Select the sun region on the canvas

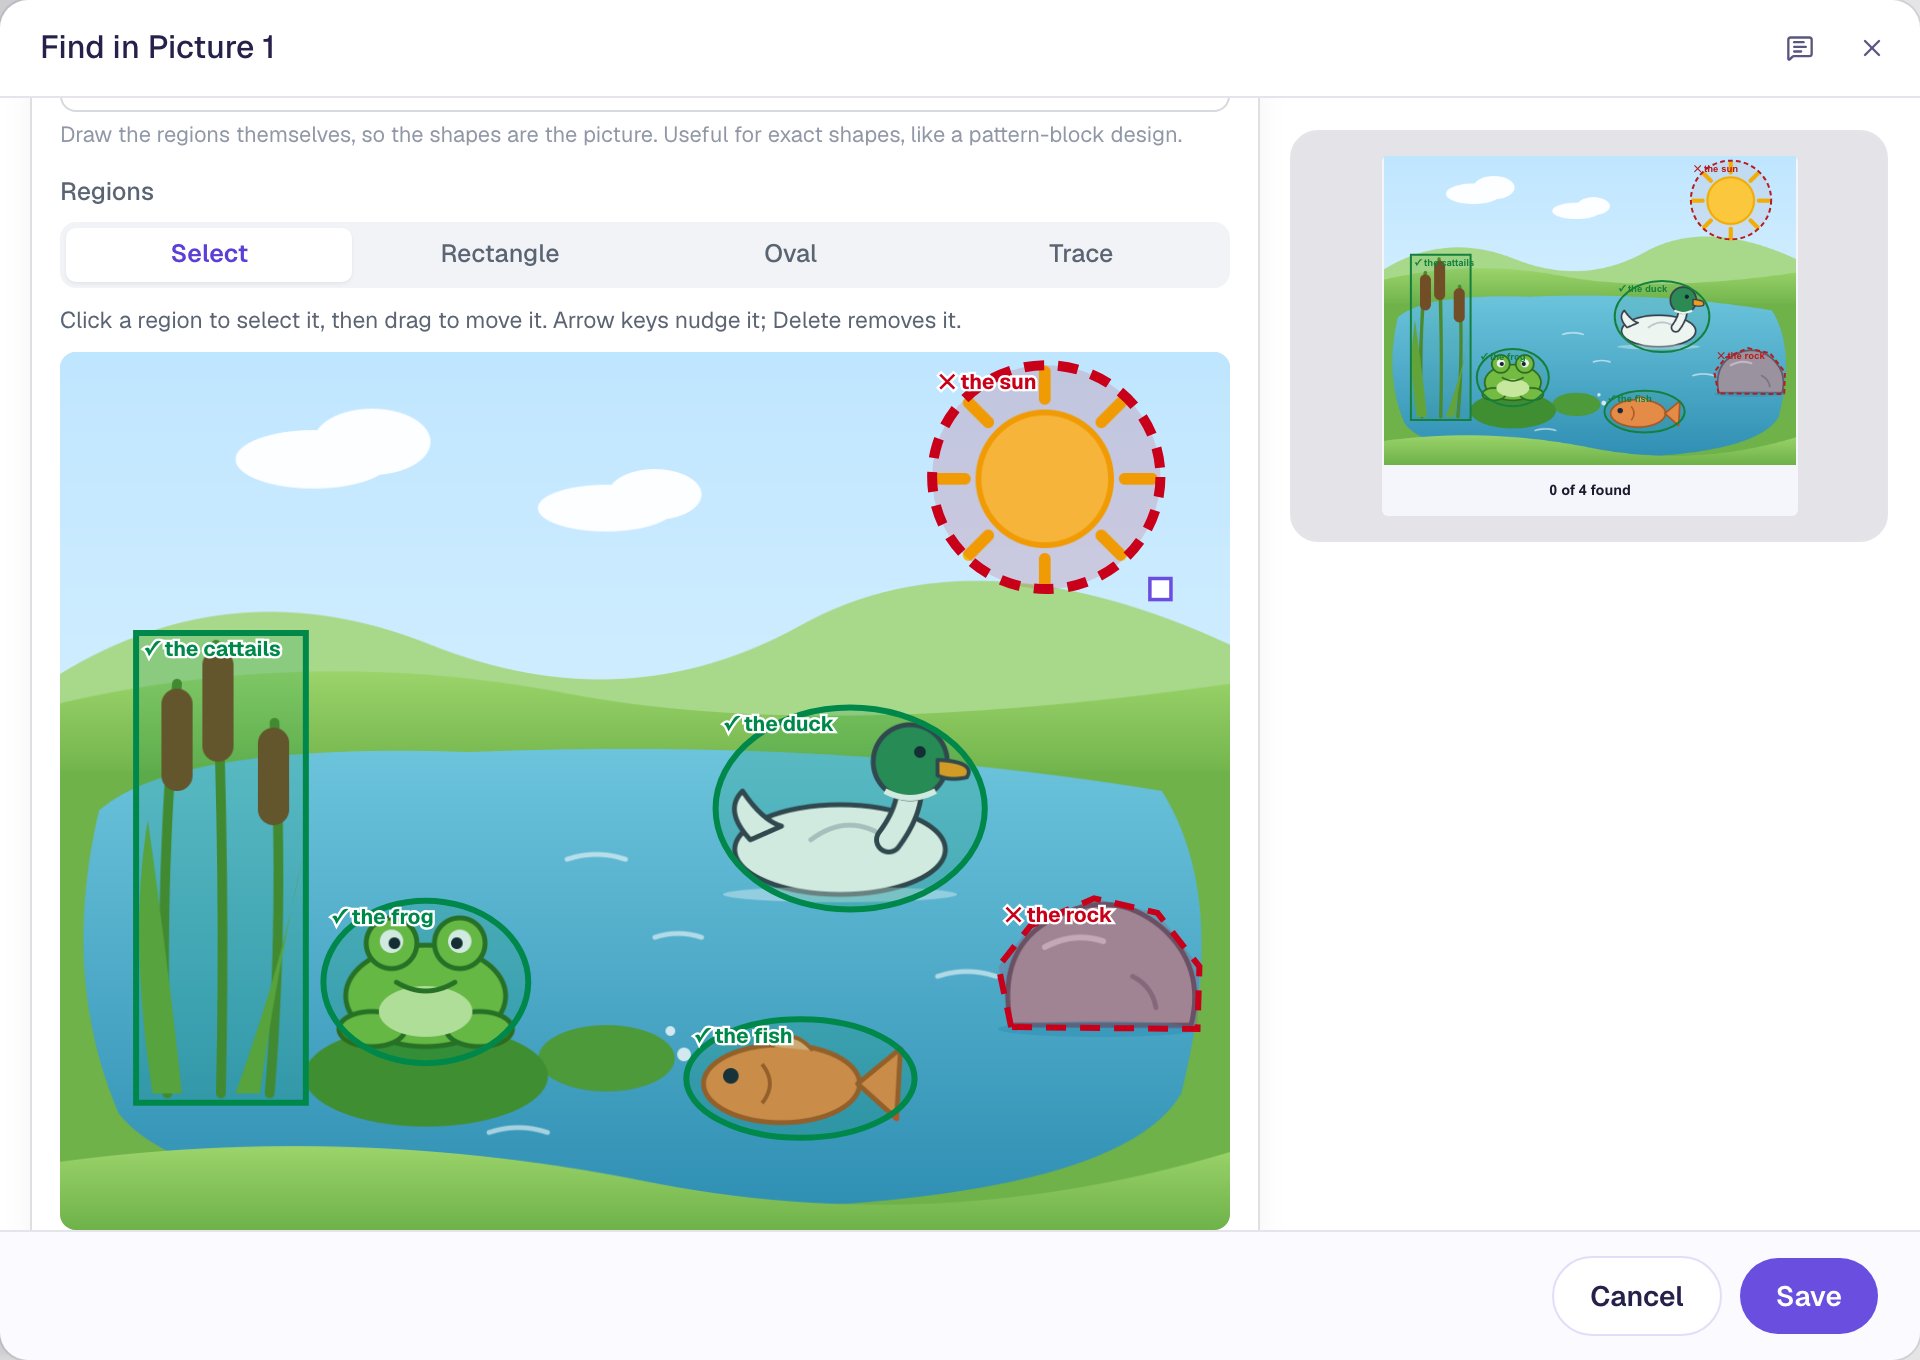click(1045, 478)
